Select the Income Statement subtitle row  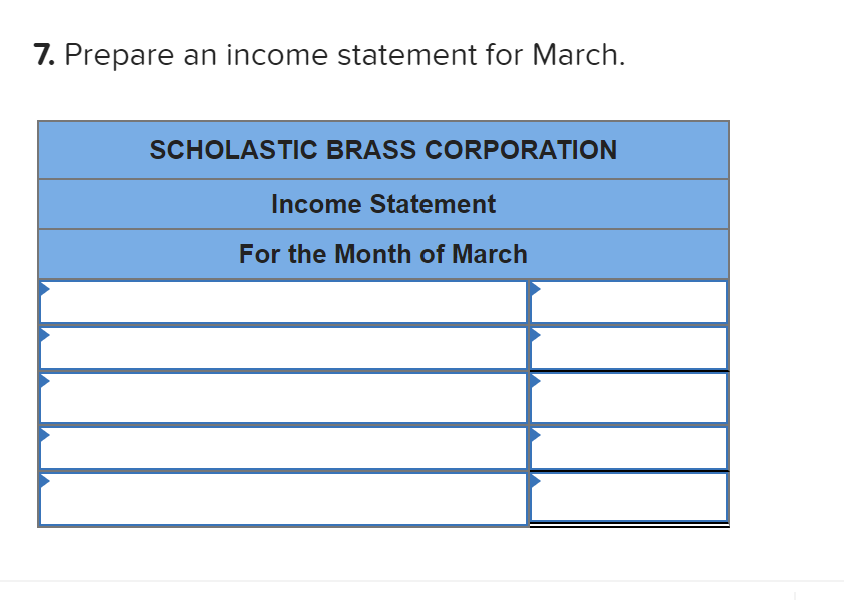[383, 204]
